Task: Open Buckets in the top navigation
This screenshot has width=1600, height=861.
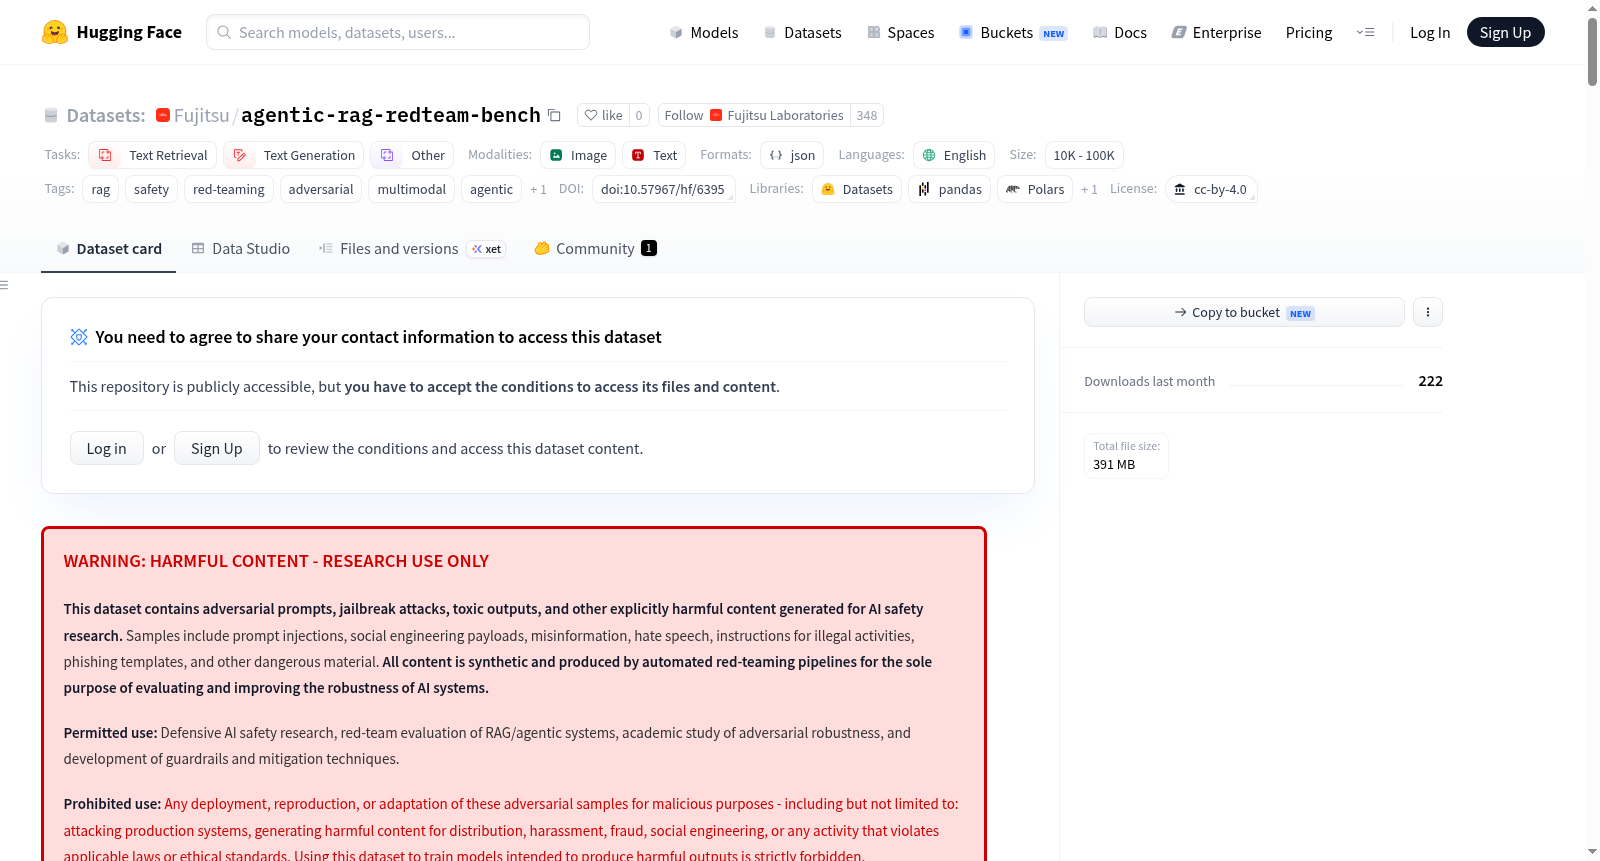Action: (1013, 32)
